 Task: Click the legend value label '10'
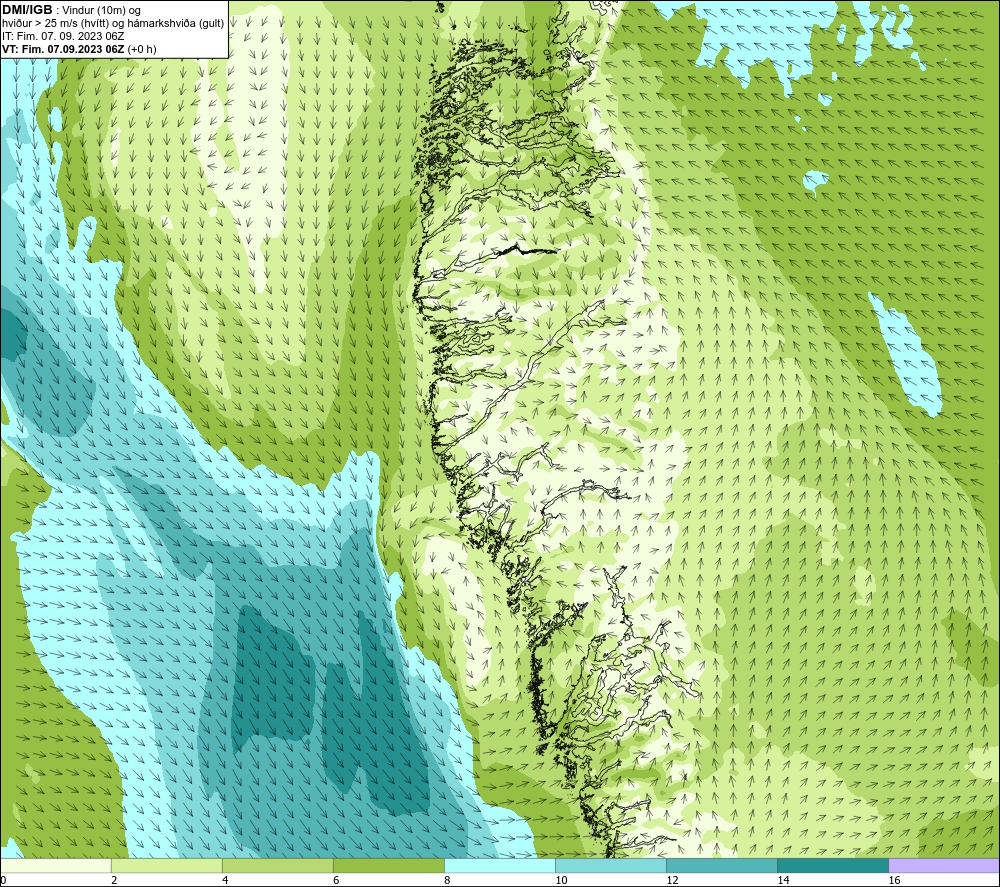tap(561, 880)
